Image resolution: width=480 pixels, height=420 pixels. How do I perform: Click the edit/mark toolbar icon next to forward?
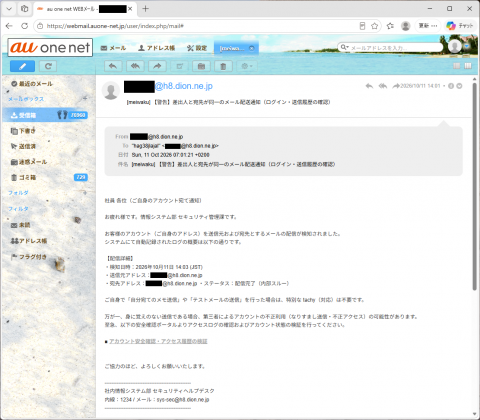(x=179, y=66)
